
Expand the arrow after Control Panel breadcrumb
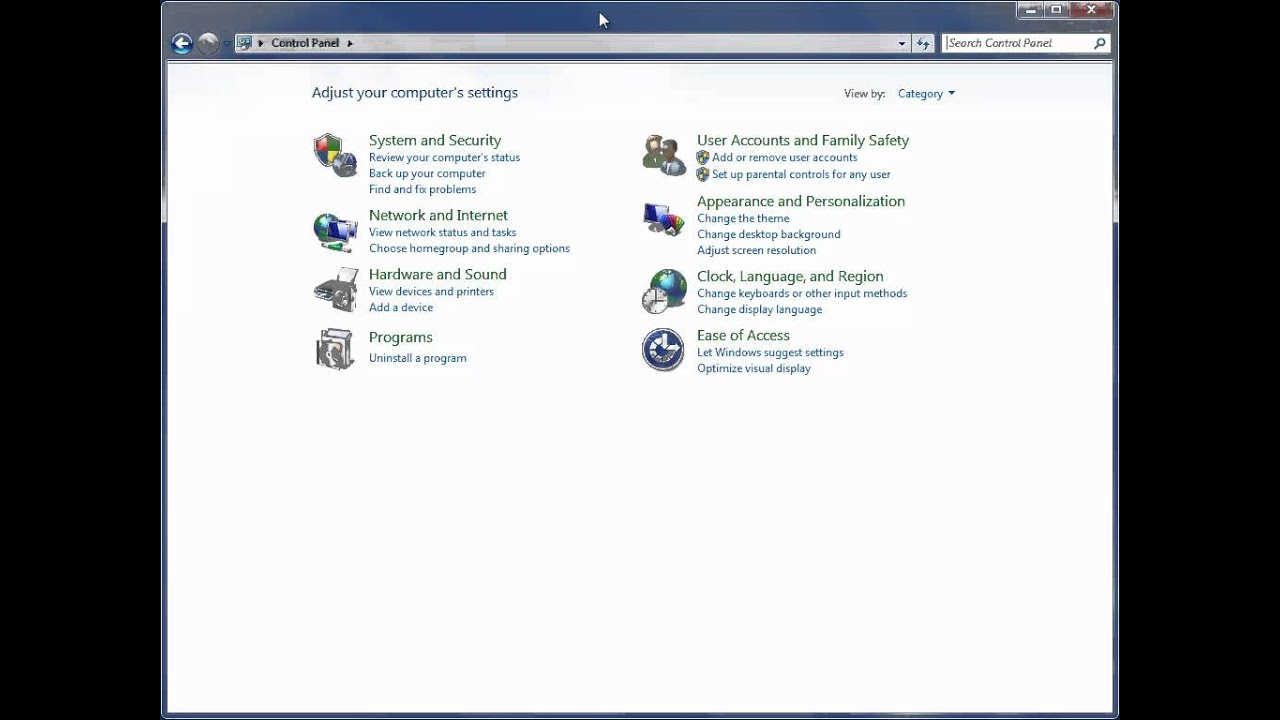[351, 43]
